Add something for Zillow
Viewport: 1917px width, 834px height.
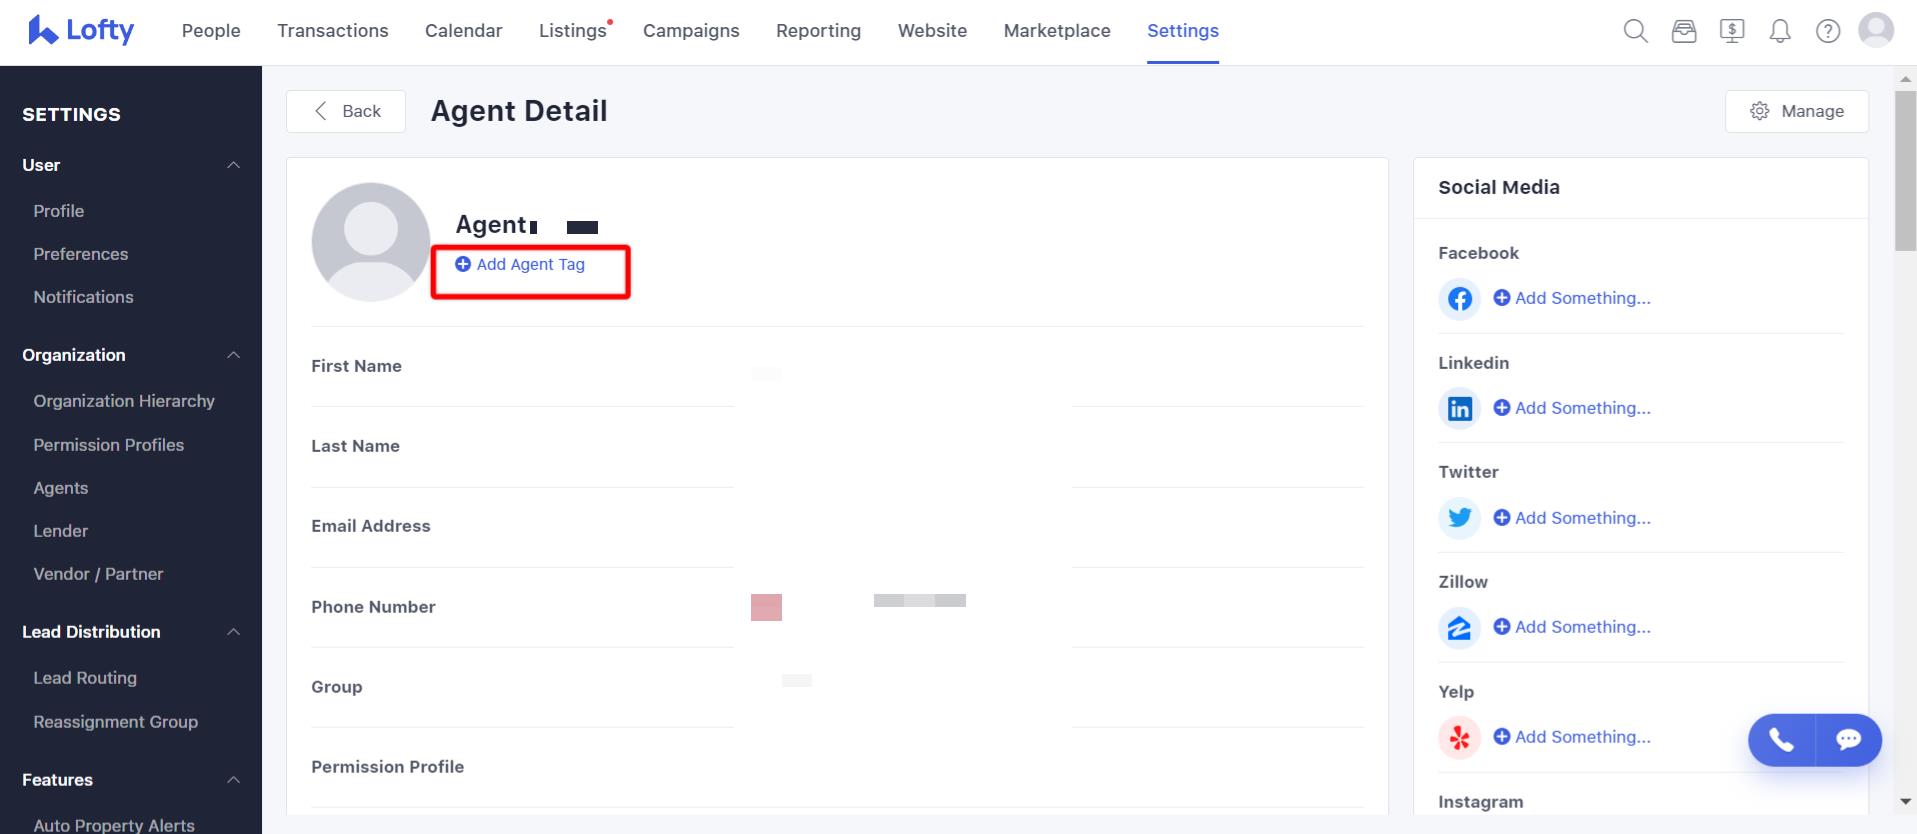(1572, 627)
